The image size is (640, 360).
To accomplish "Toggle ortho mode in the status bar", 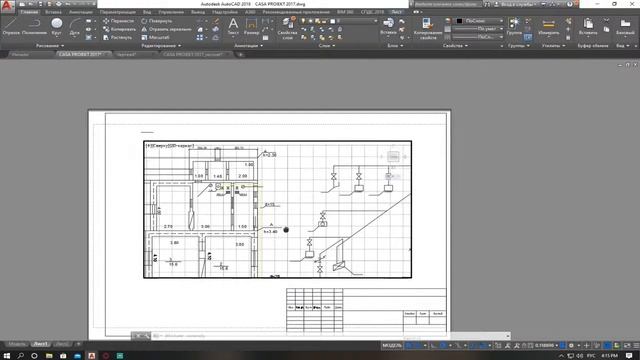I will [433, 345].
